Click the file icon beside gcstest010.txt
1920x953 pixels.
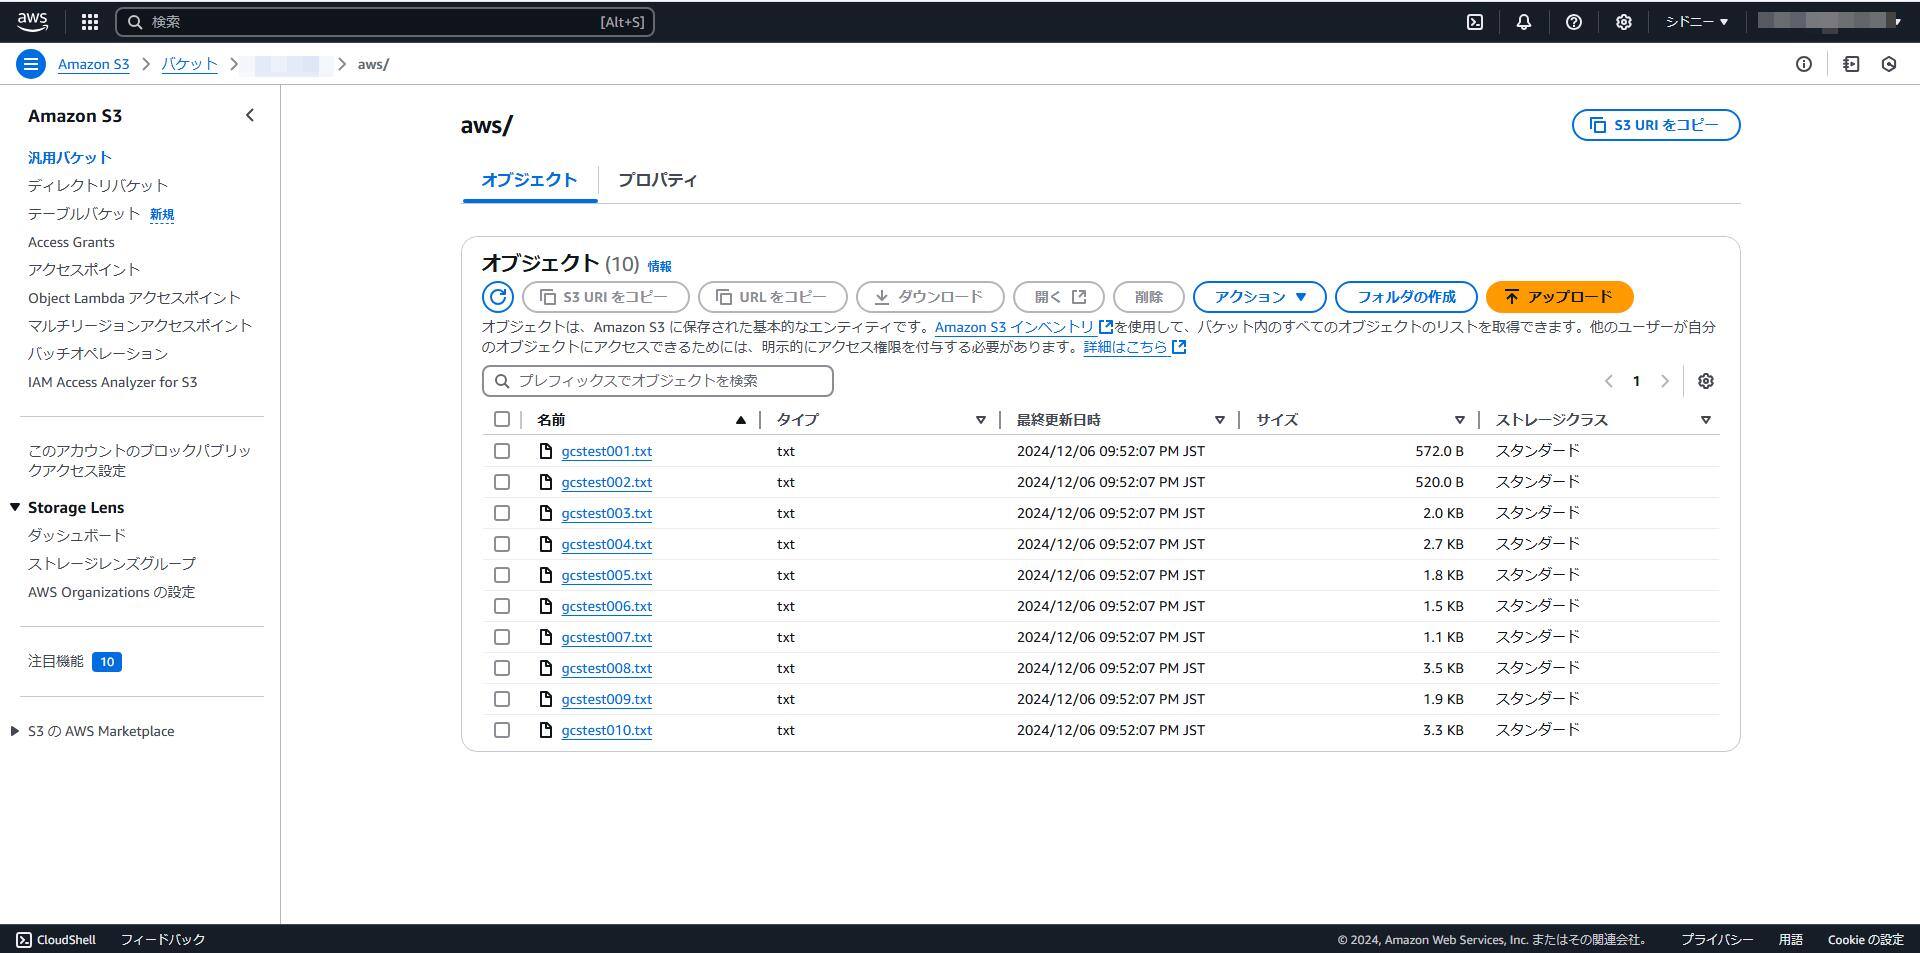[546, 730]
